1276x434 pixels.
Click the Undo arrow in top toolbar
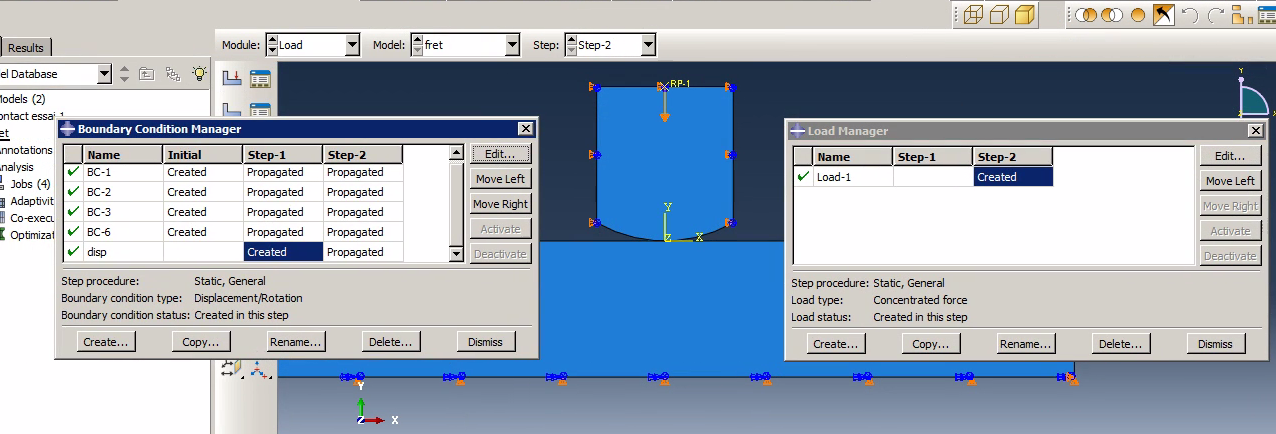[x=1190, y=15]
